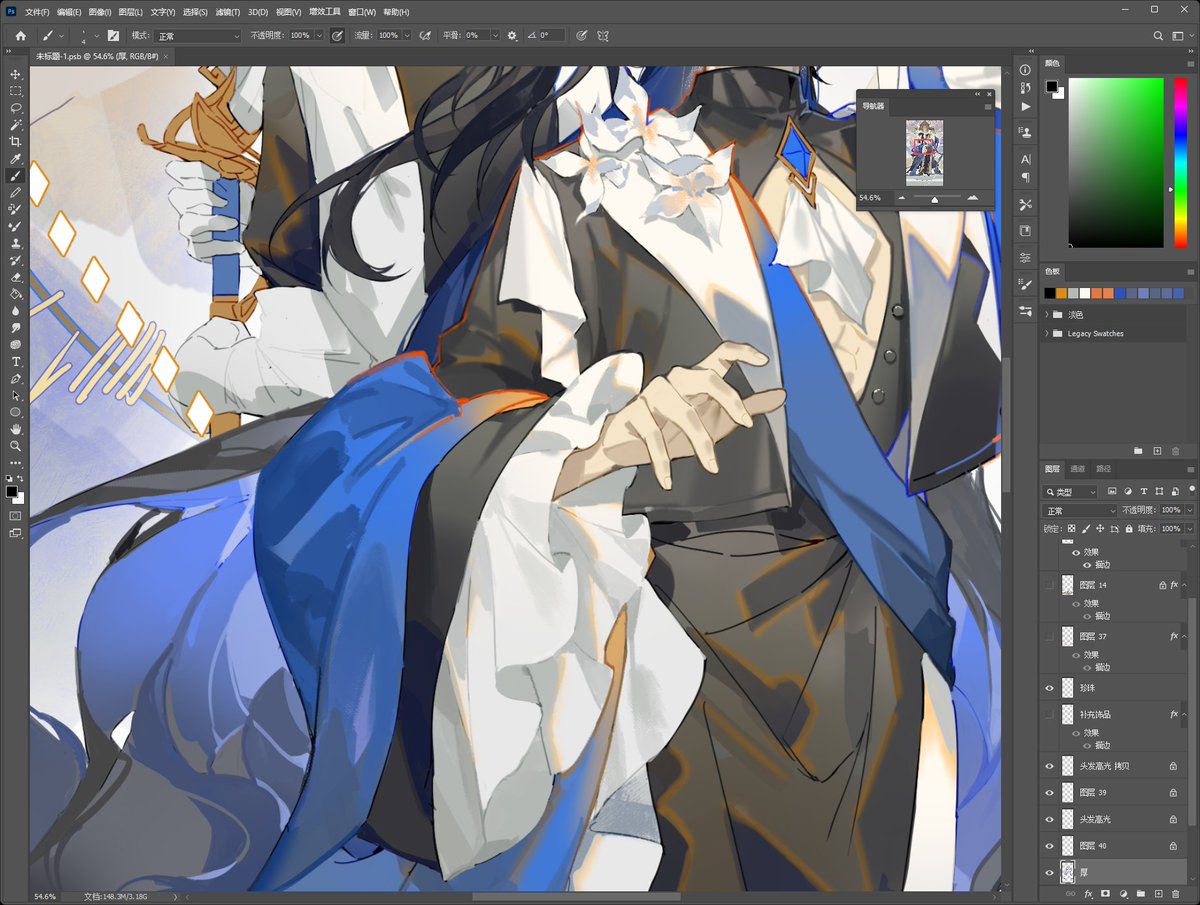Screen dimensions: 1200x905
Task: Open the 不透明度 opacity dropdown in options bar
Action: pyautogui.click(x=319, y=35)
